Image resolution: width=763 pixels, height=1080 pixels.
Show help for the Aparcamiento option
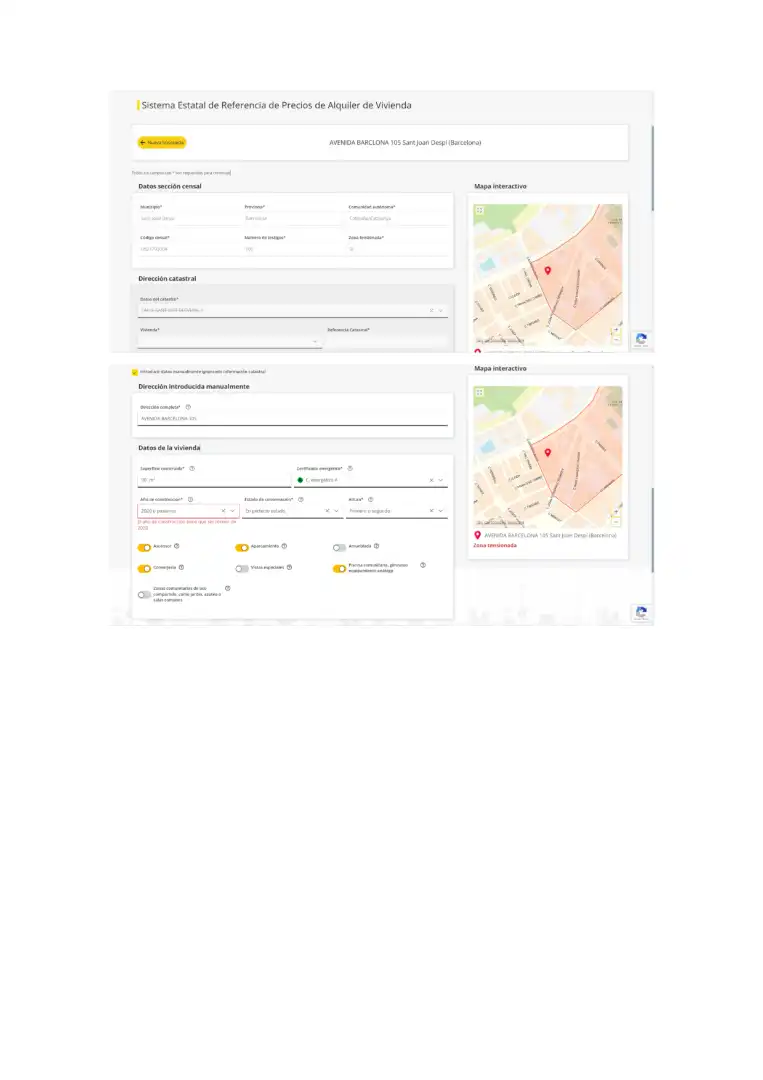pyautogui.click(x=284, y=546)
